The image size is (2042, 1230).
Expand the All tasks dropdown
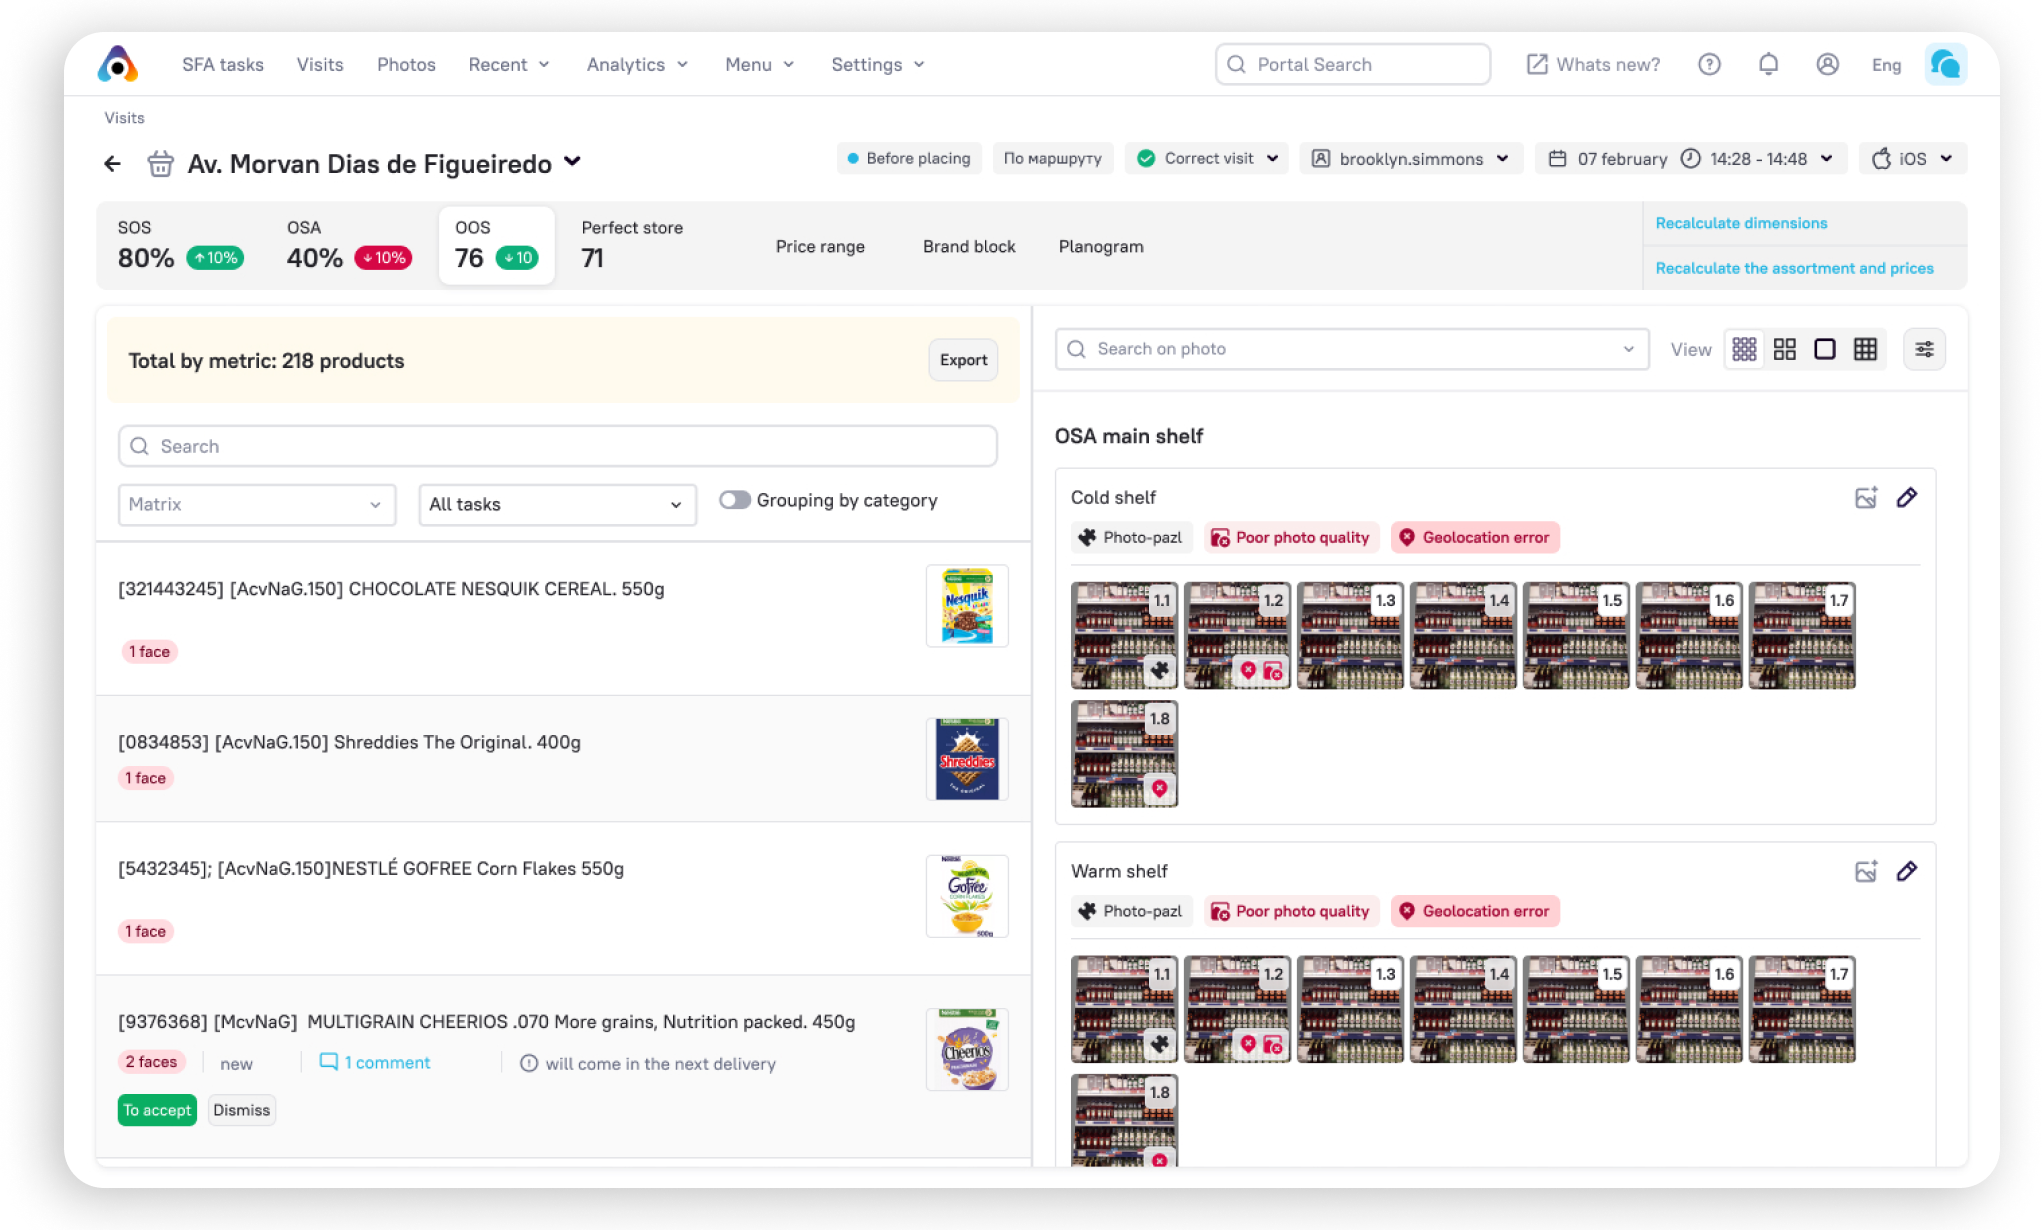coord(557,505)
